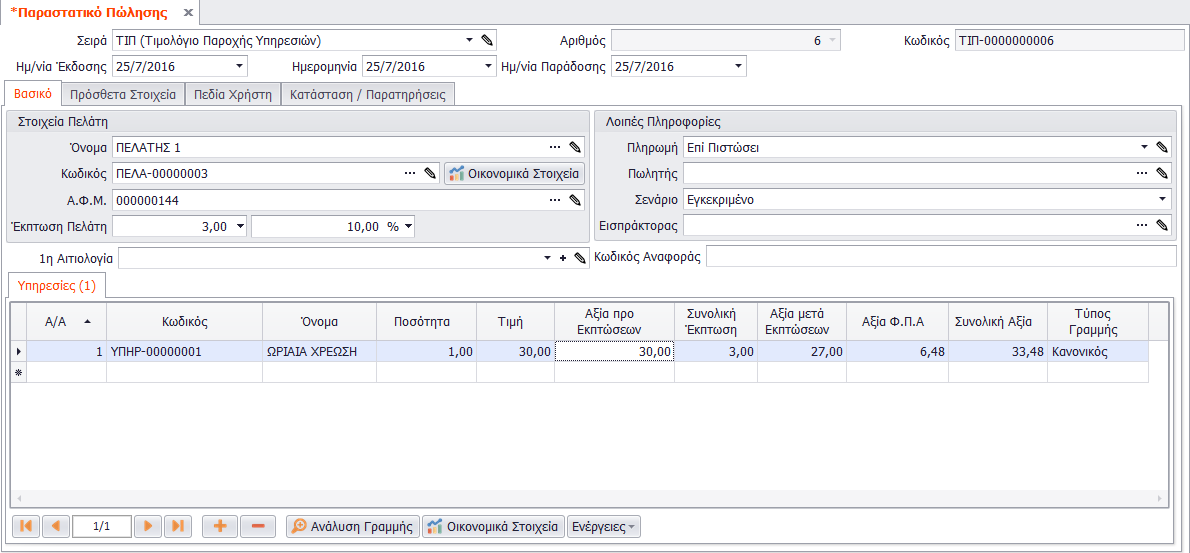Expand Έκπτωση Πελάτη percent dropdown
1190x553 pixels.
(408, 226)
